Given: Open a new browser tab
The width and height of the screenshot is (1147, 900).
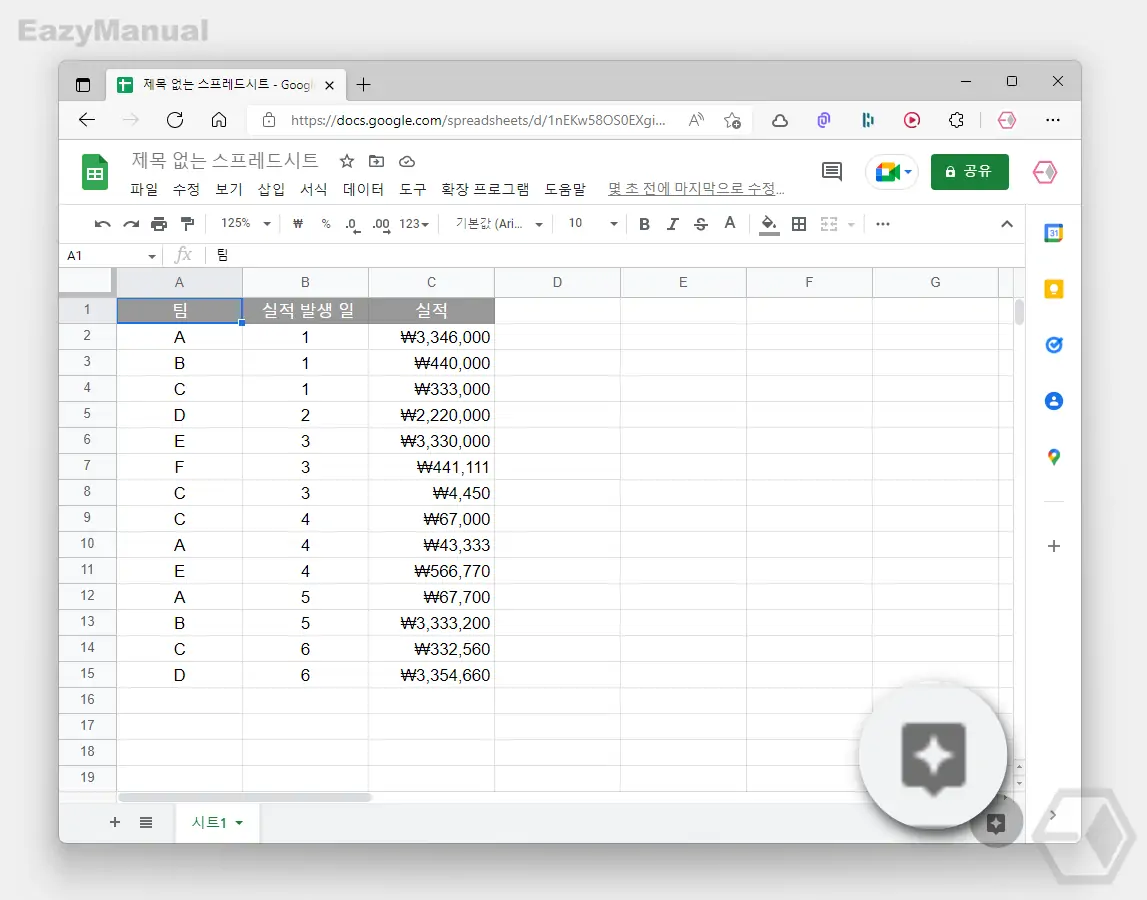Looking at the screenshot, I should 363,85.
